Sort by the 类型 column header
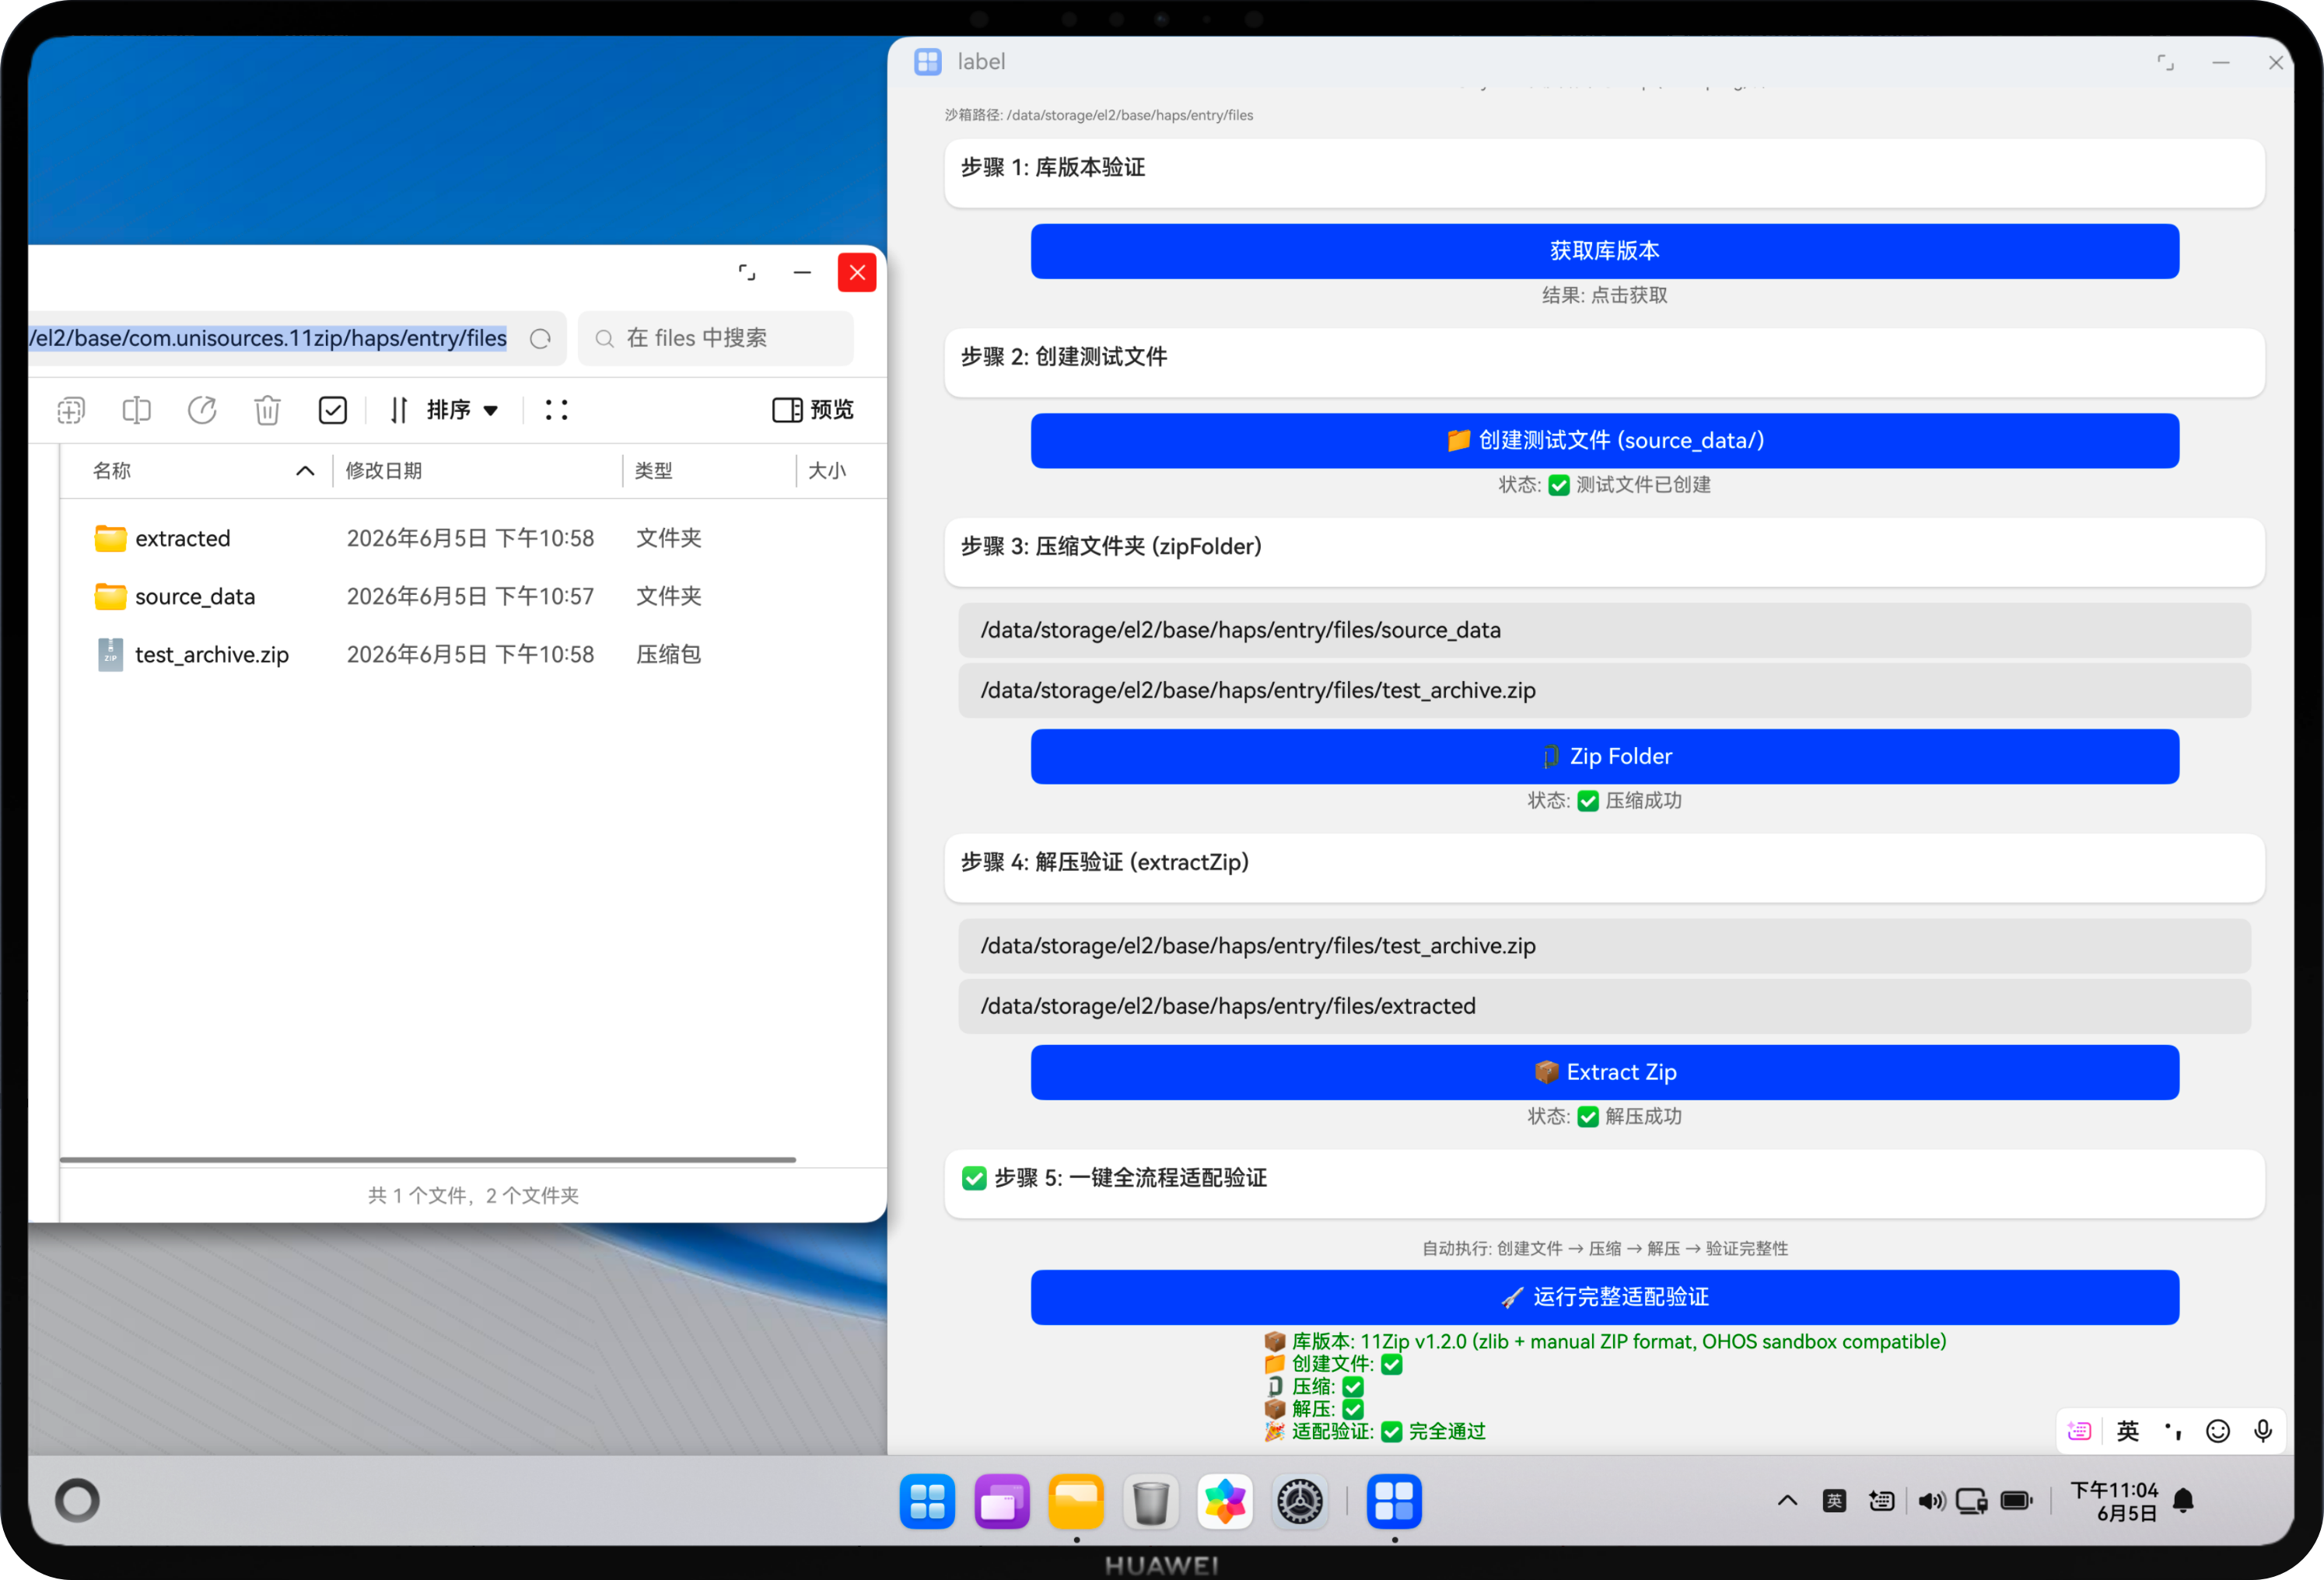Screen dimensions: 2324x1580 pos(654,470)
